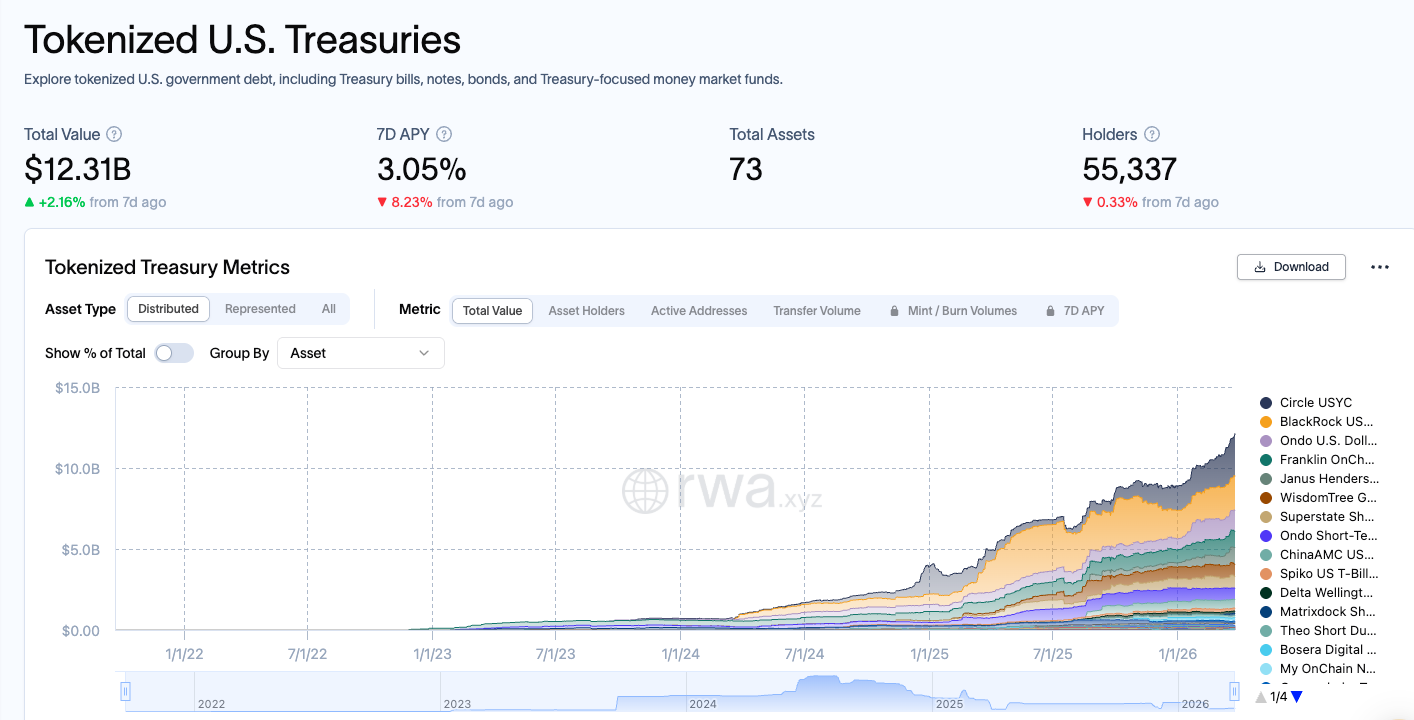Screen dimensions: 1414x720
Task: Click the 7D APY info help icon
Action: (444, 134)
